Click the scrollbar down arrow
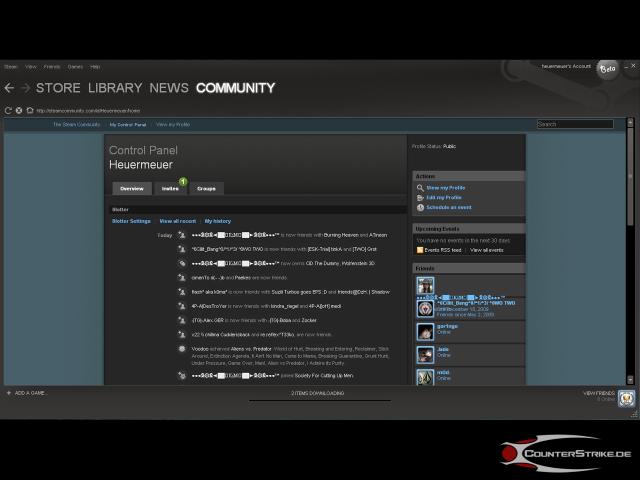This screenshot has width=640, height=480. [x=630, y=380]
